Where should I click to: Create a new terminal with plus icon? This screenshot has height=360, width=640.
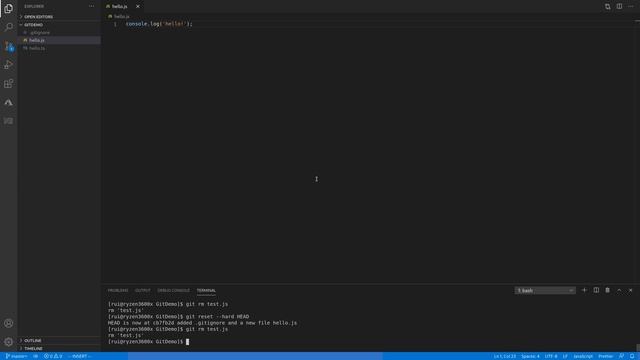pos(584,290)
